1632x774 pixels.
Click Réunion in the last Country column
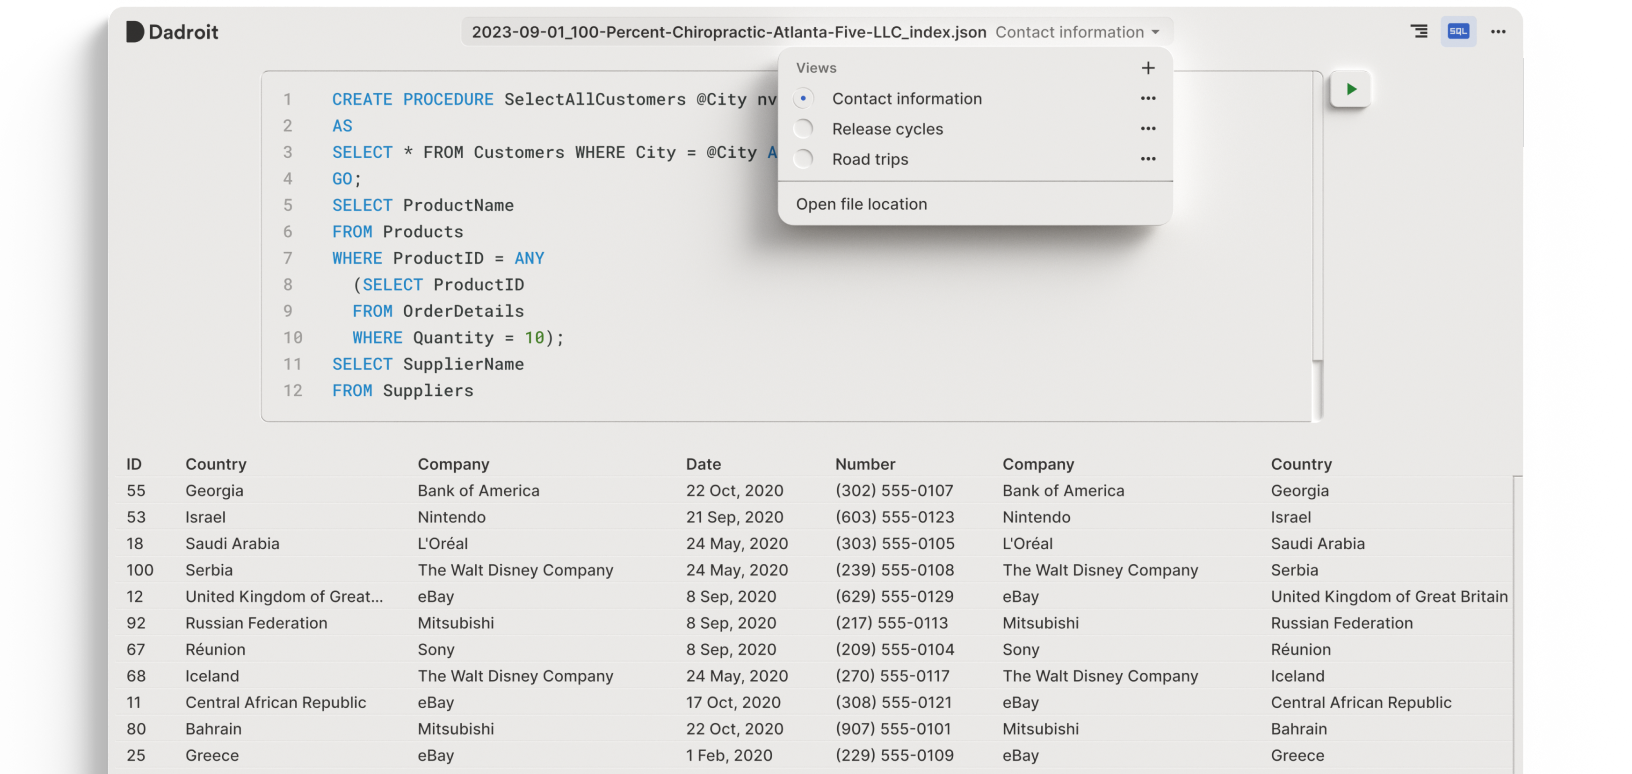click(1301, 650)
